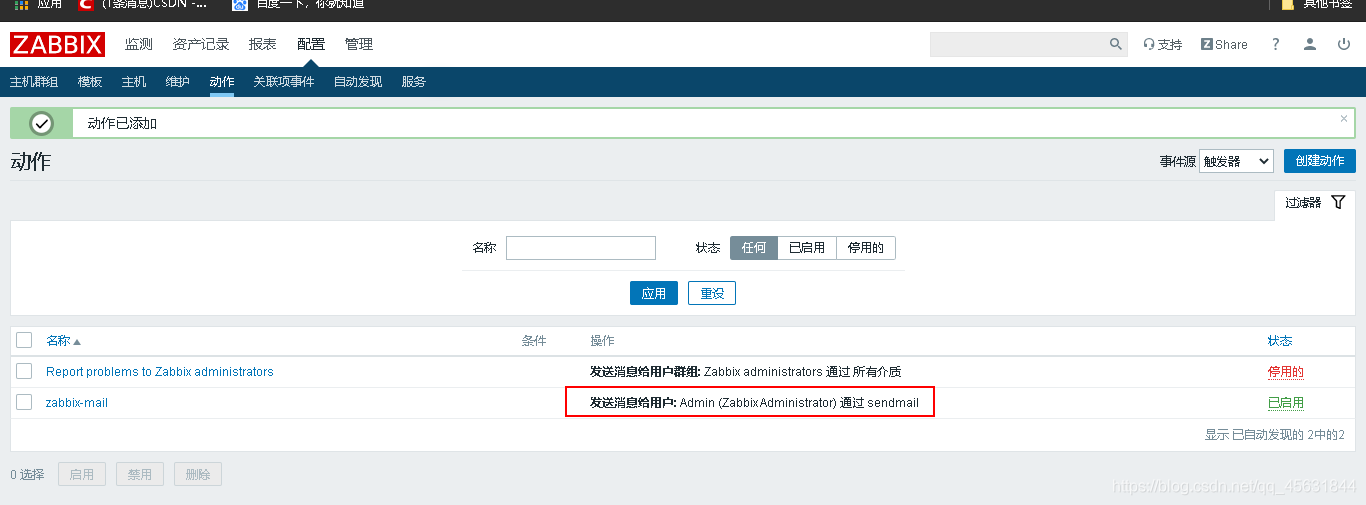
Task: Click the Share button
Action: tap(1224, 44)
